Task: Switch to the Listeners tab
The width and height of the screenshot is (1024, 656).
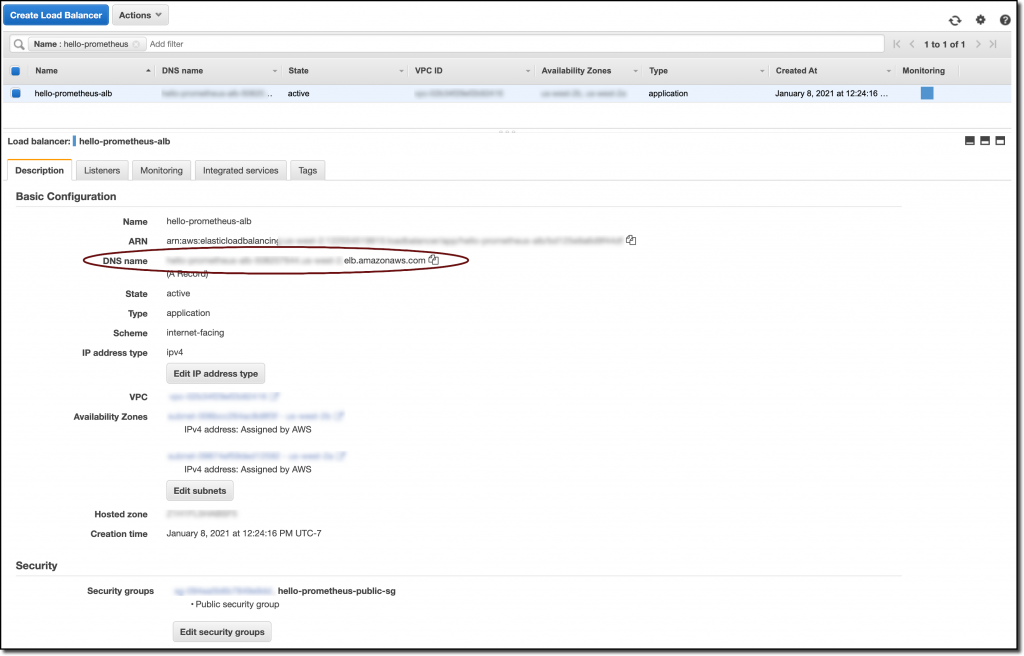Action: [x=101, y=170]
